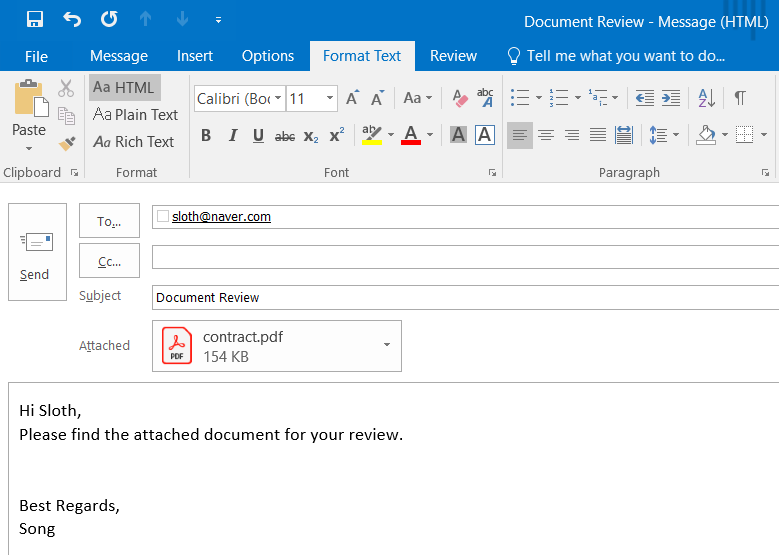Click Tell me what you want to do box
The width and height of the screenshot is (779, 555).
(x=616, y=56)
